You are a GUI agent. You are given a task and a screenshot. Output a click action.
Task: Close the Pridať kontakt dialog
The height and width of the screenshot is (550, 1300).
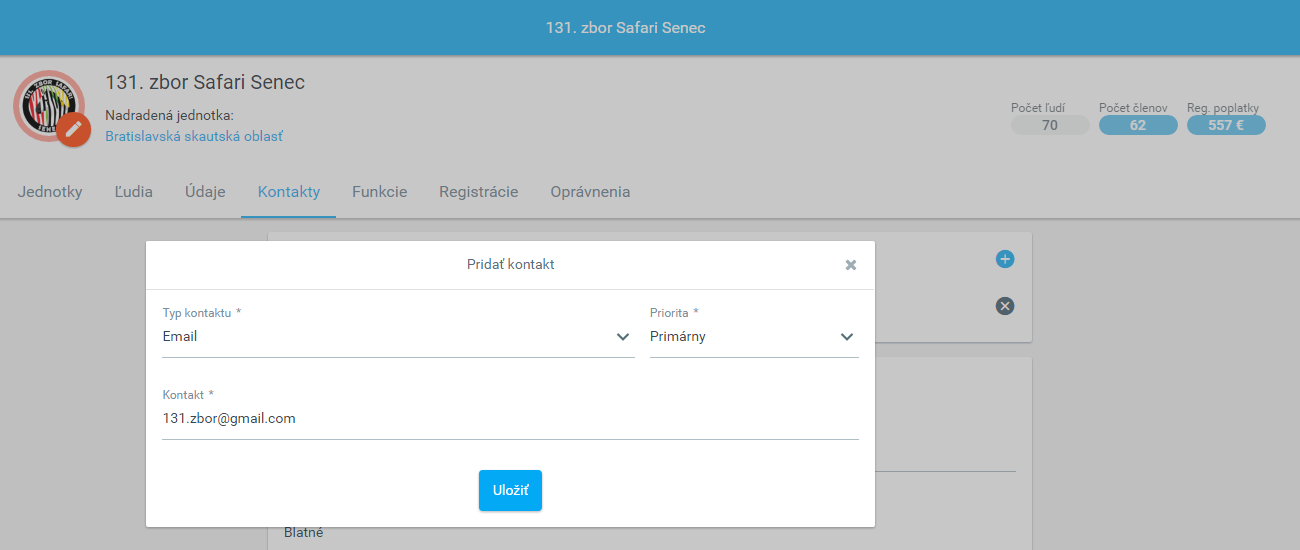(851, 265)
